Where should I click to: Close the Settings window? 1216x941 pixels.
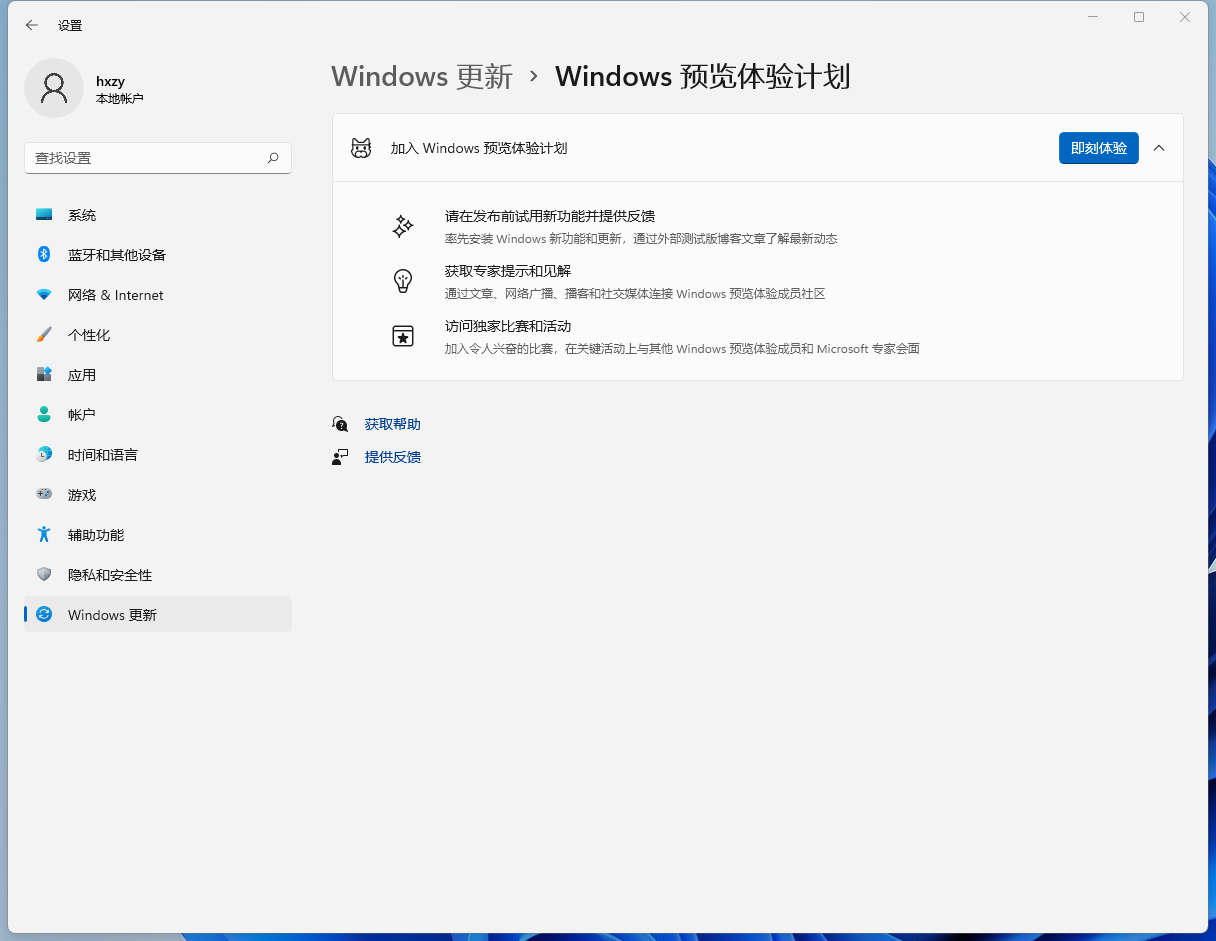coord(1185,17)
